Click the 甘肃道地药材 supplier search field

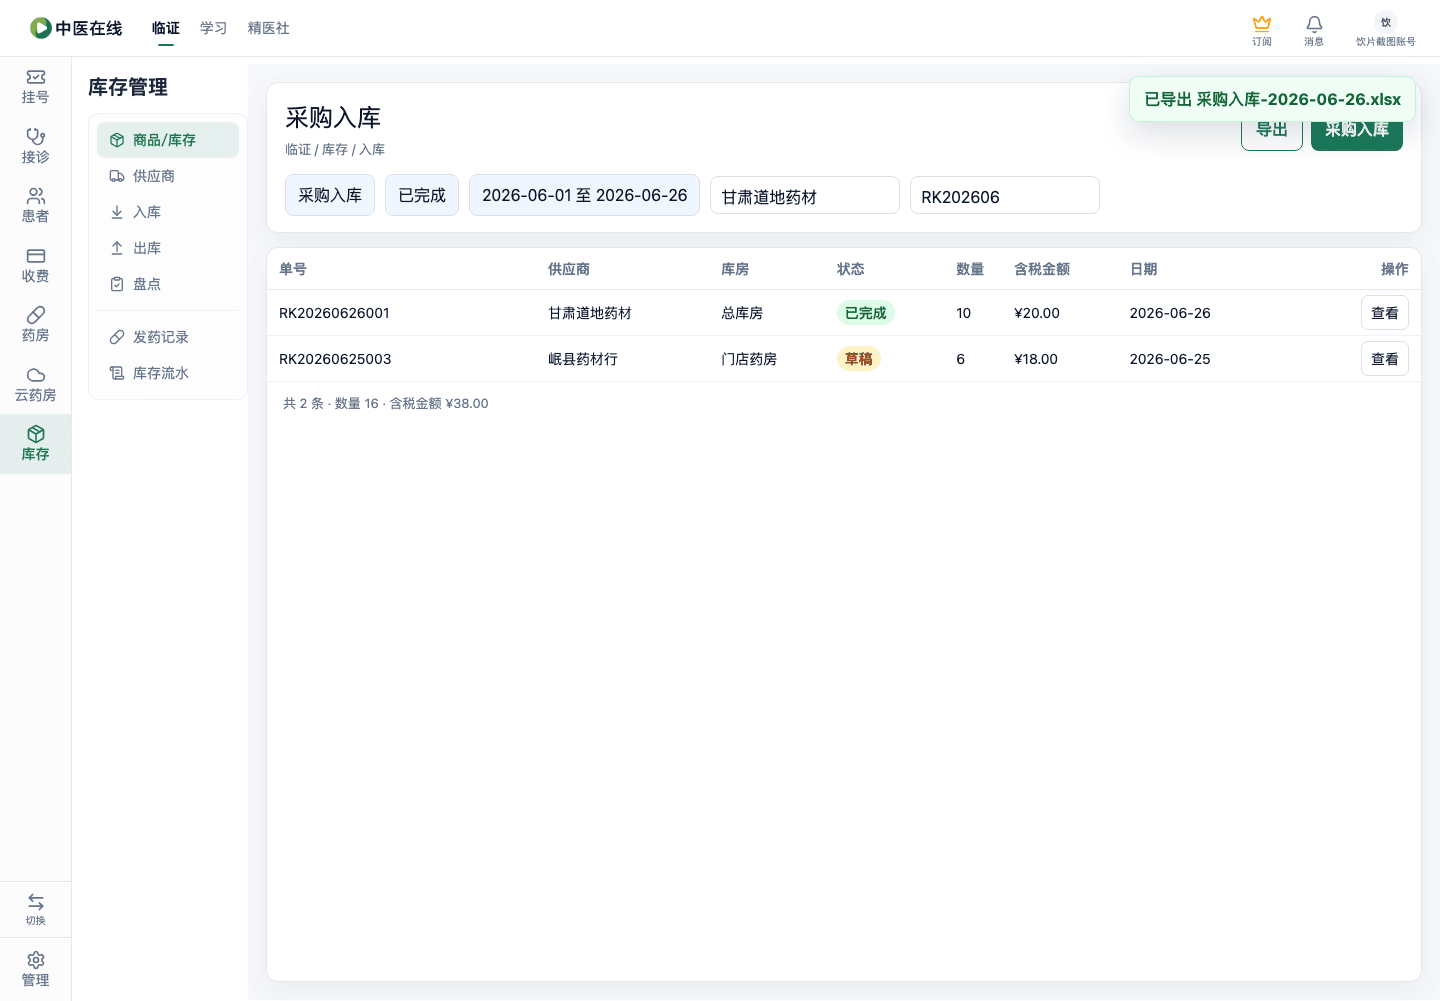(x=805, y=195)
